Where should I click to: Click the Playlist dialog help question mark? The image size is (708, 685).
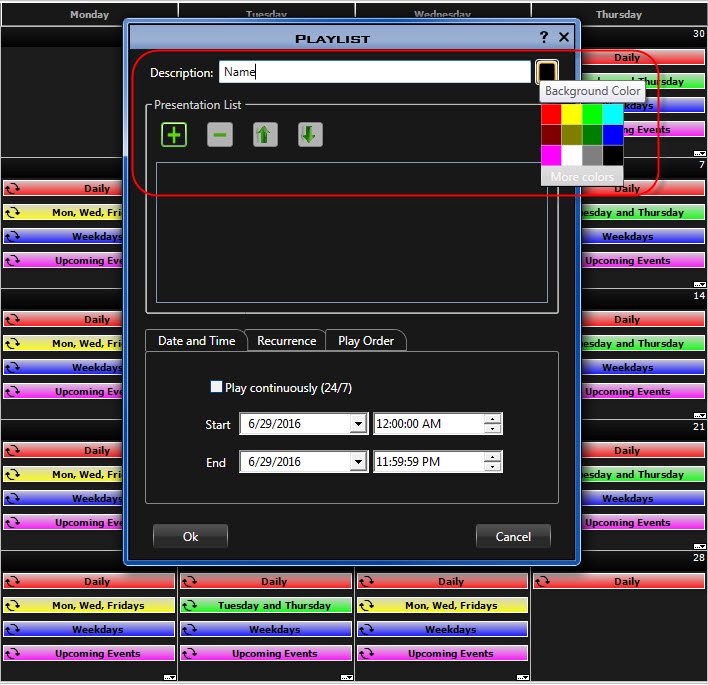(x=544, y=37)
